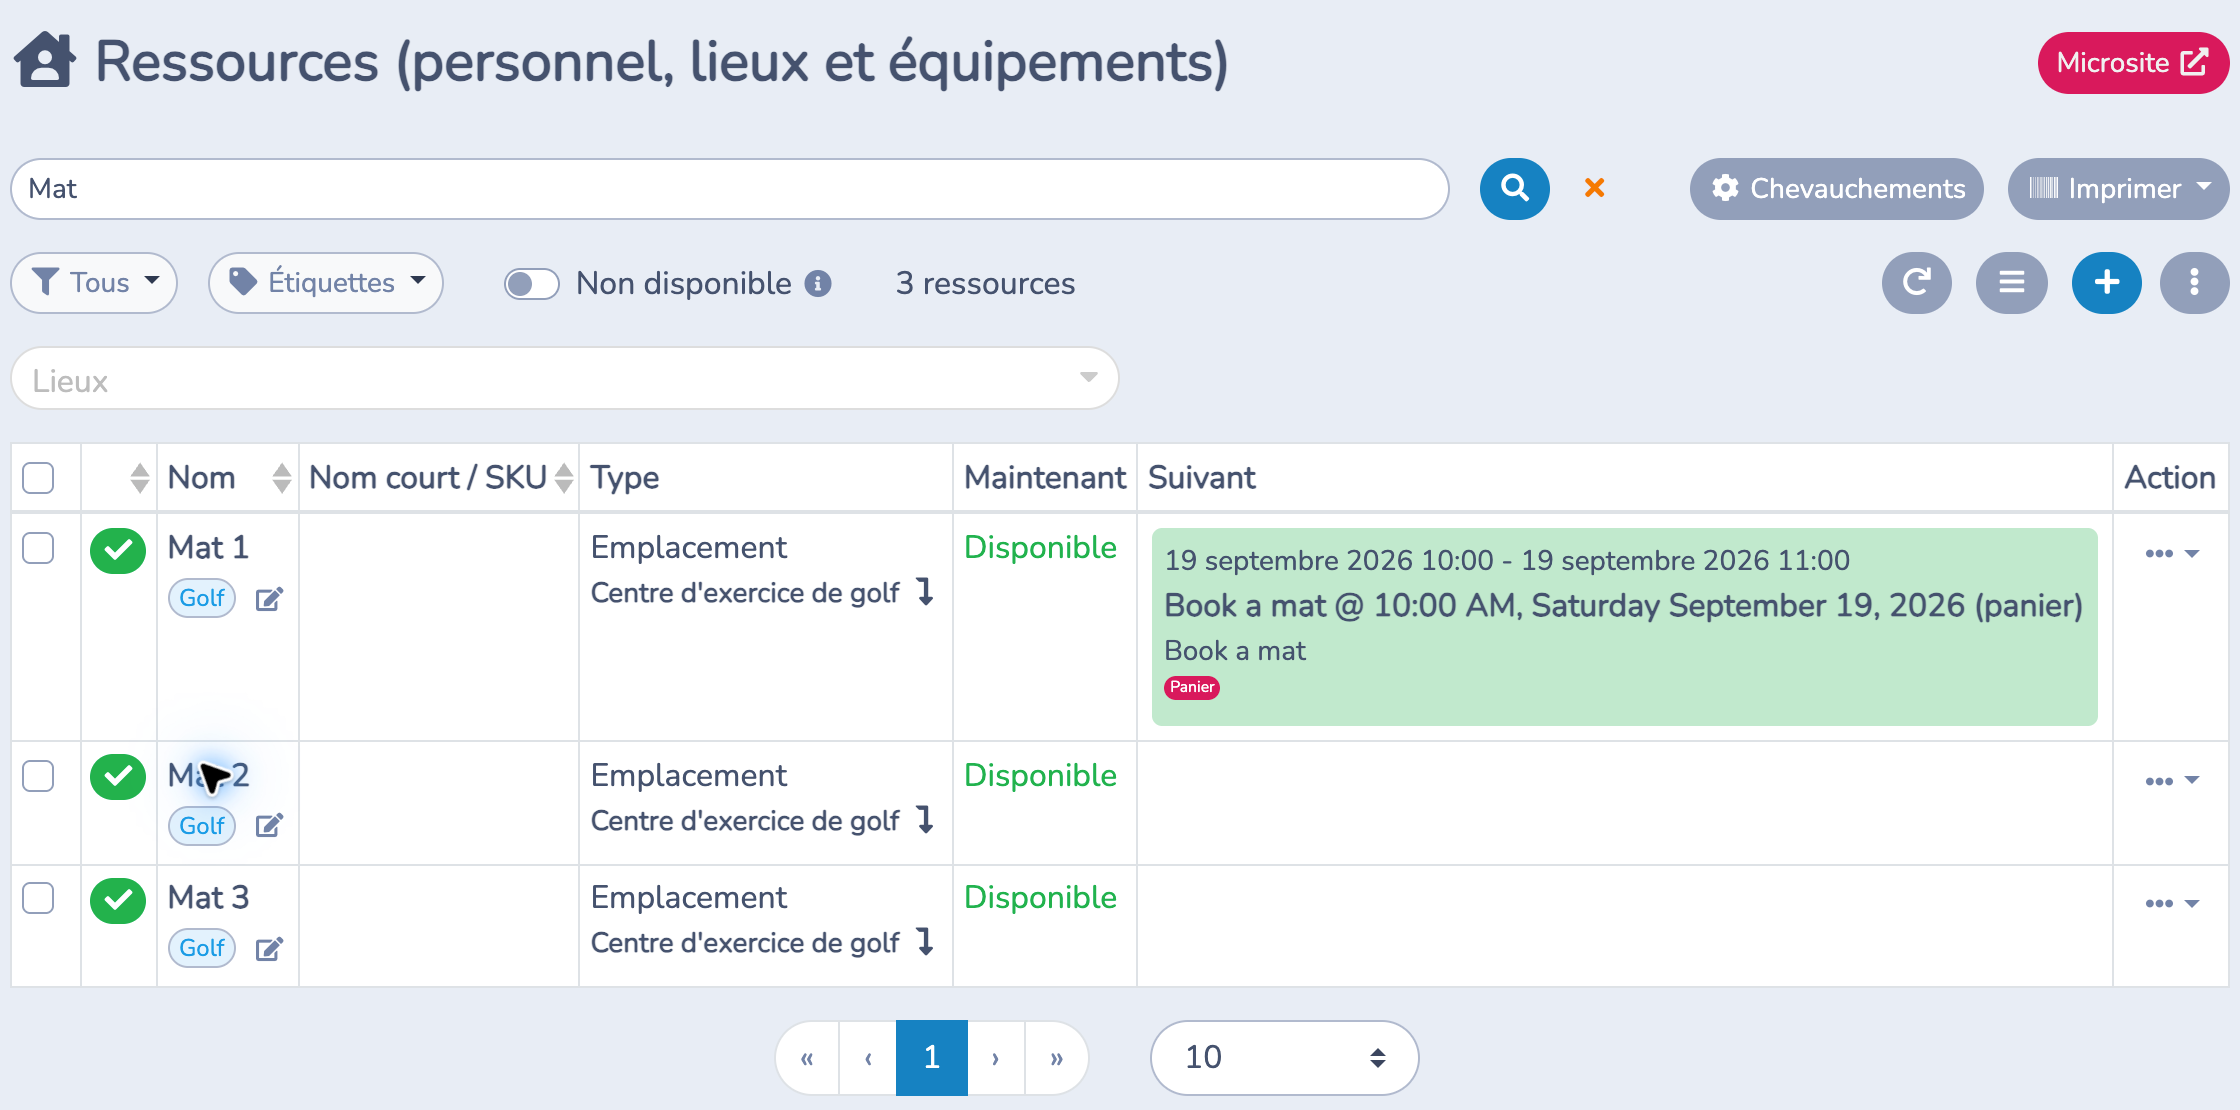Open the Étiquettes tag dropdown
Viewport: 2240px width, 1110px height.
326,283
